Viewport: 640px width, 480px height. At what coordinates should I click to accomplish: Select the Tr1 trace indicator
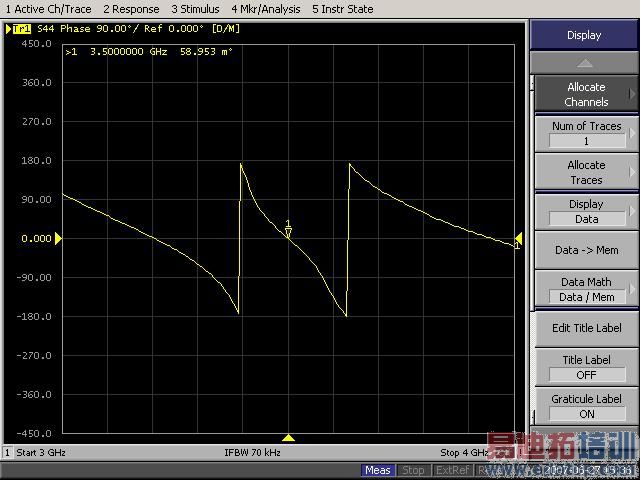tap(22, 29)
